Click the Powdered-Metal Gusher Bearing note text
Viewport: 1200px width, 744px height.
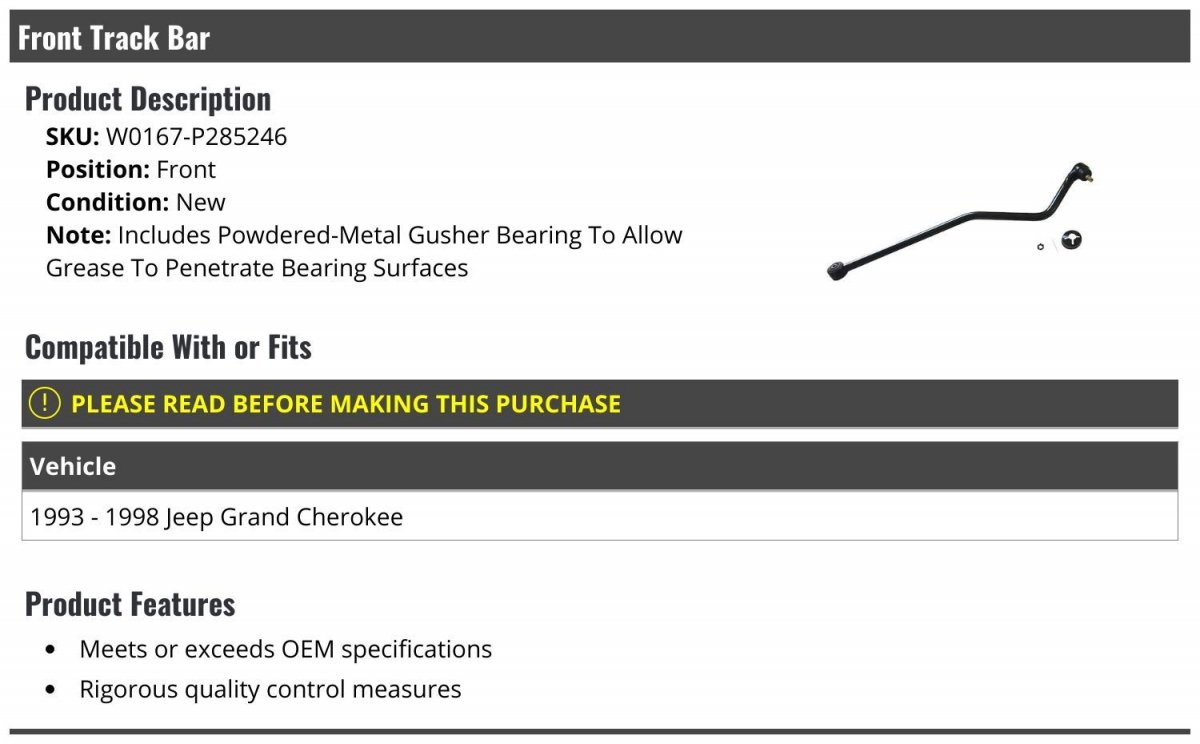[400, 236]
